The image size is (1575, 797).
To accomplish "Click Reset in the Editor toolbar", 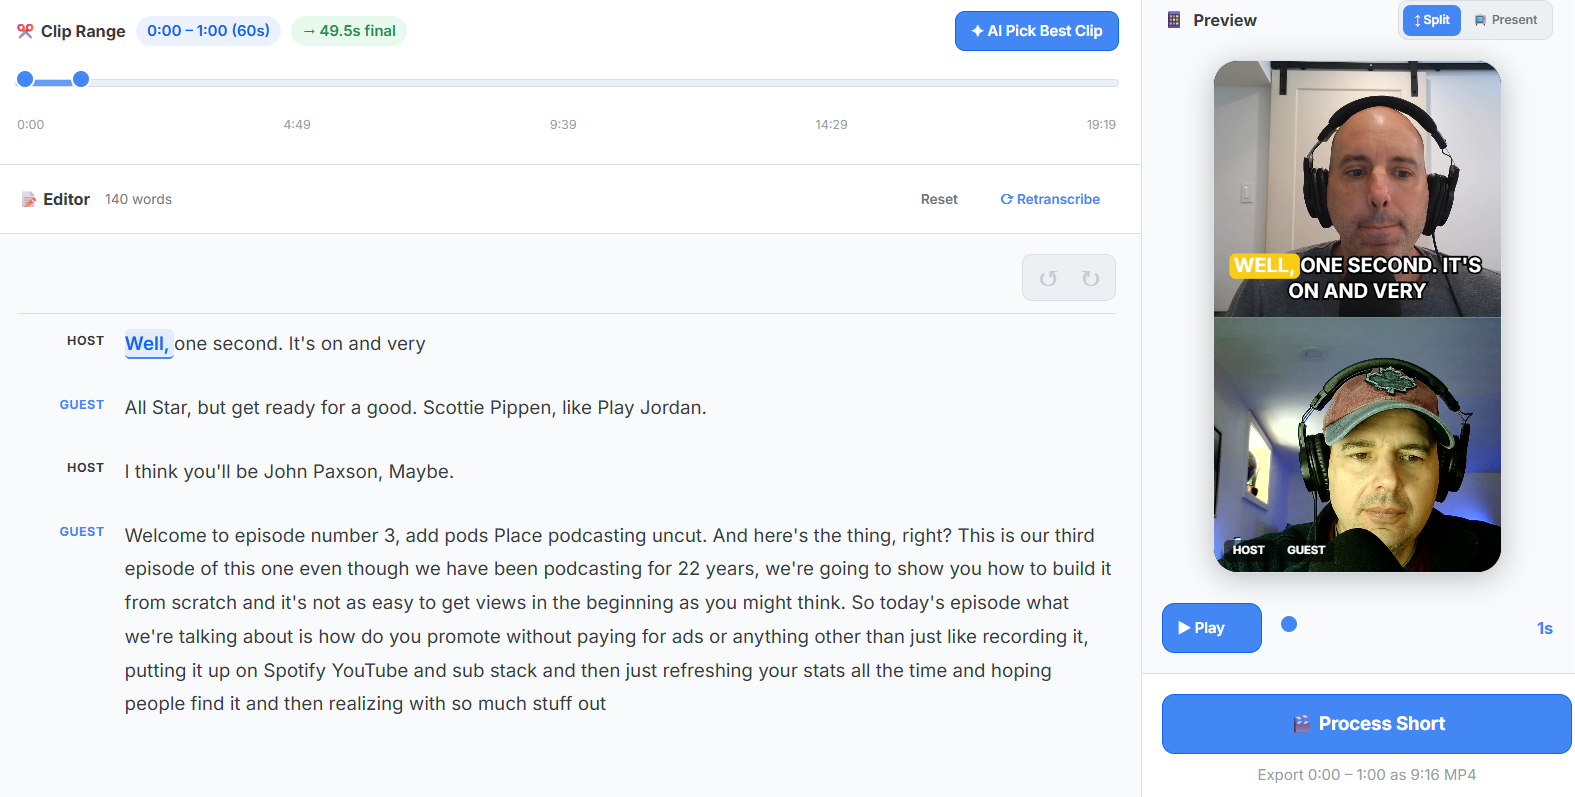I will tap(938, 199).
